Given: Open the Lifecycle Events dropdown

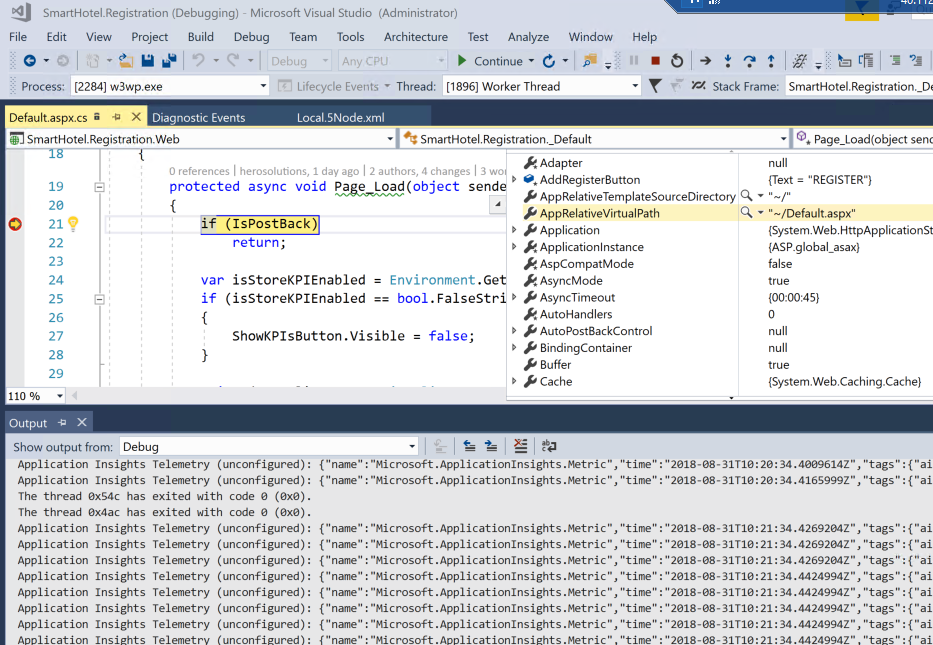Looking at the screenshot, I should (x=334, y=86).
